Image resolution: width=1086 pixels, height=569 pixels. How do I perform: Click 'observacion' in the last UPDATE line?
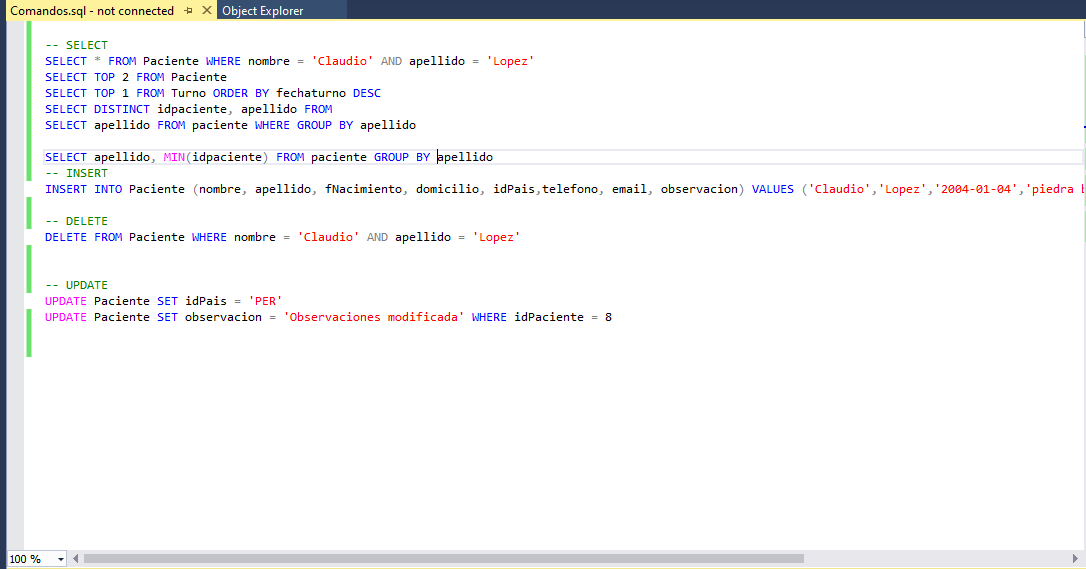224,317
